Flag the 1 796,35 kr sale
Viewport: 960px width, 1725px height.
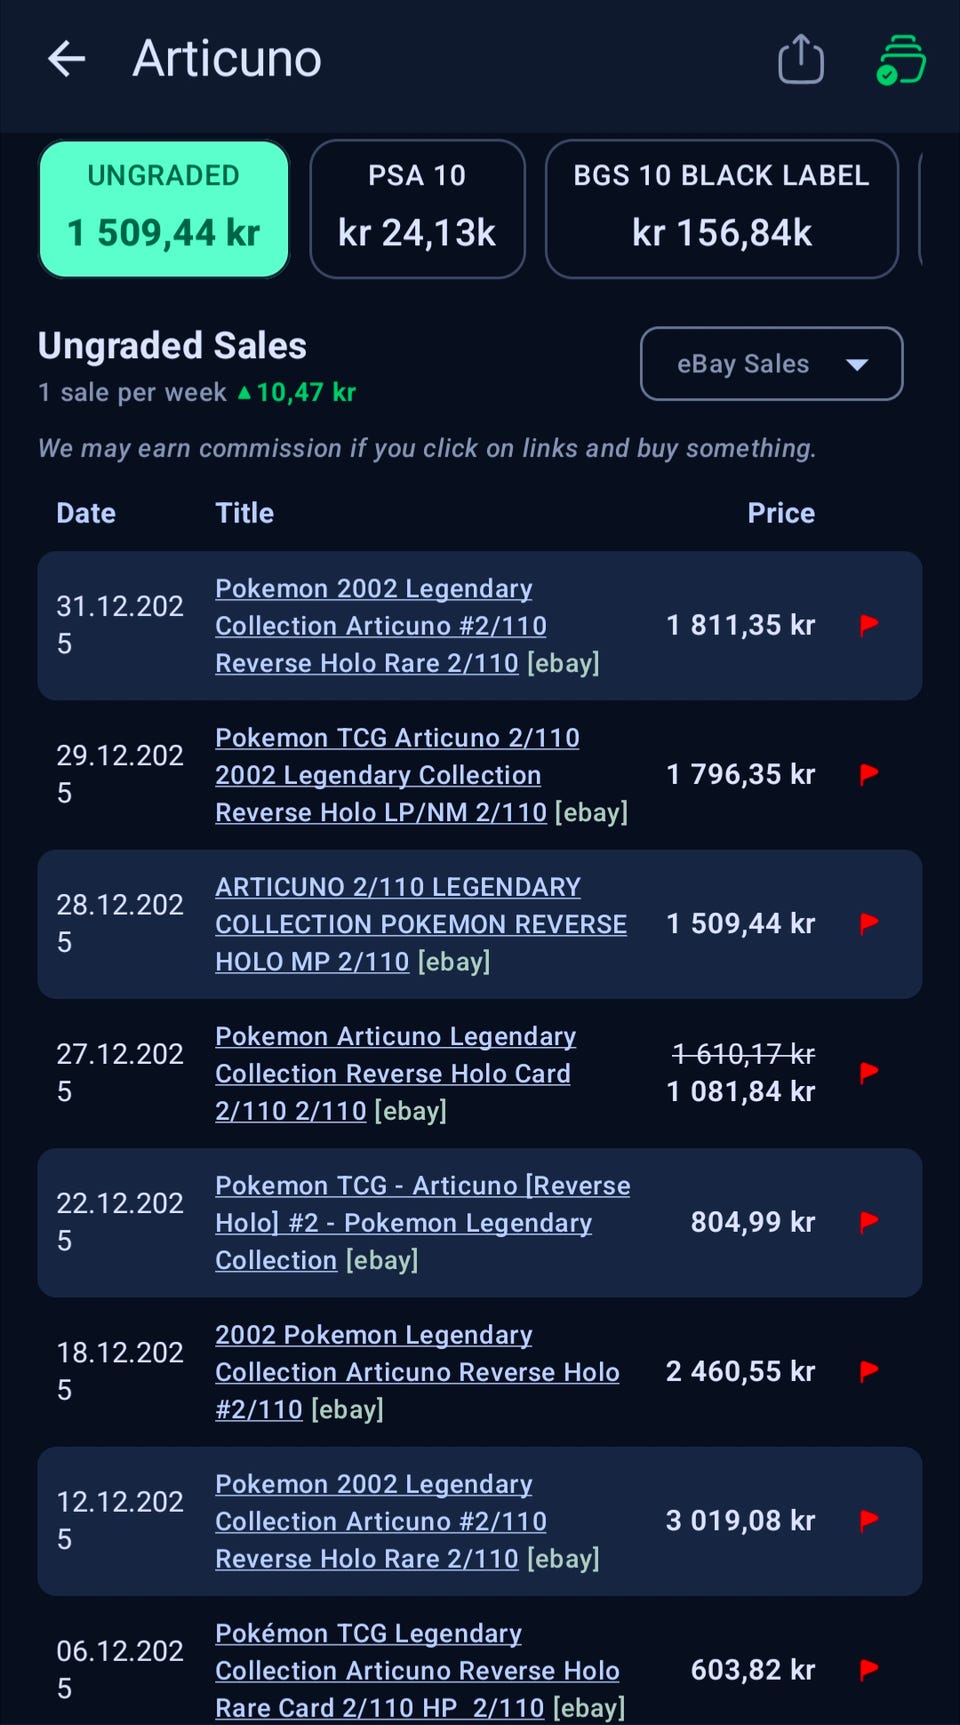pos(869,774)
